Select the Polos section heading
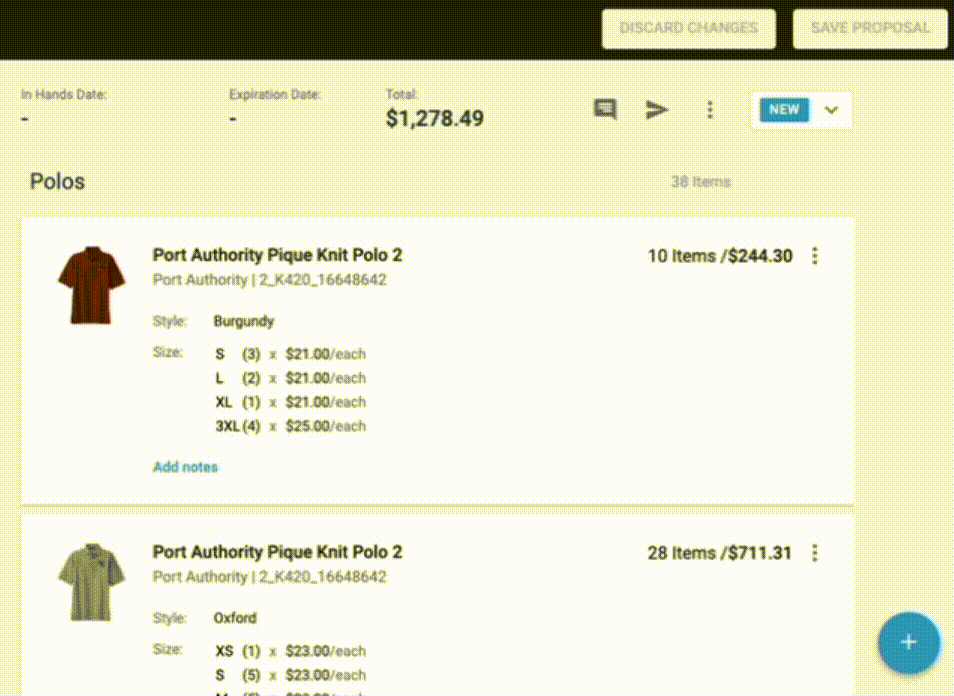The height and width of the screenshot is (696, 954). pos(57,181)
